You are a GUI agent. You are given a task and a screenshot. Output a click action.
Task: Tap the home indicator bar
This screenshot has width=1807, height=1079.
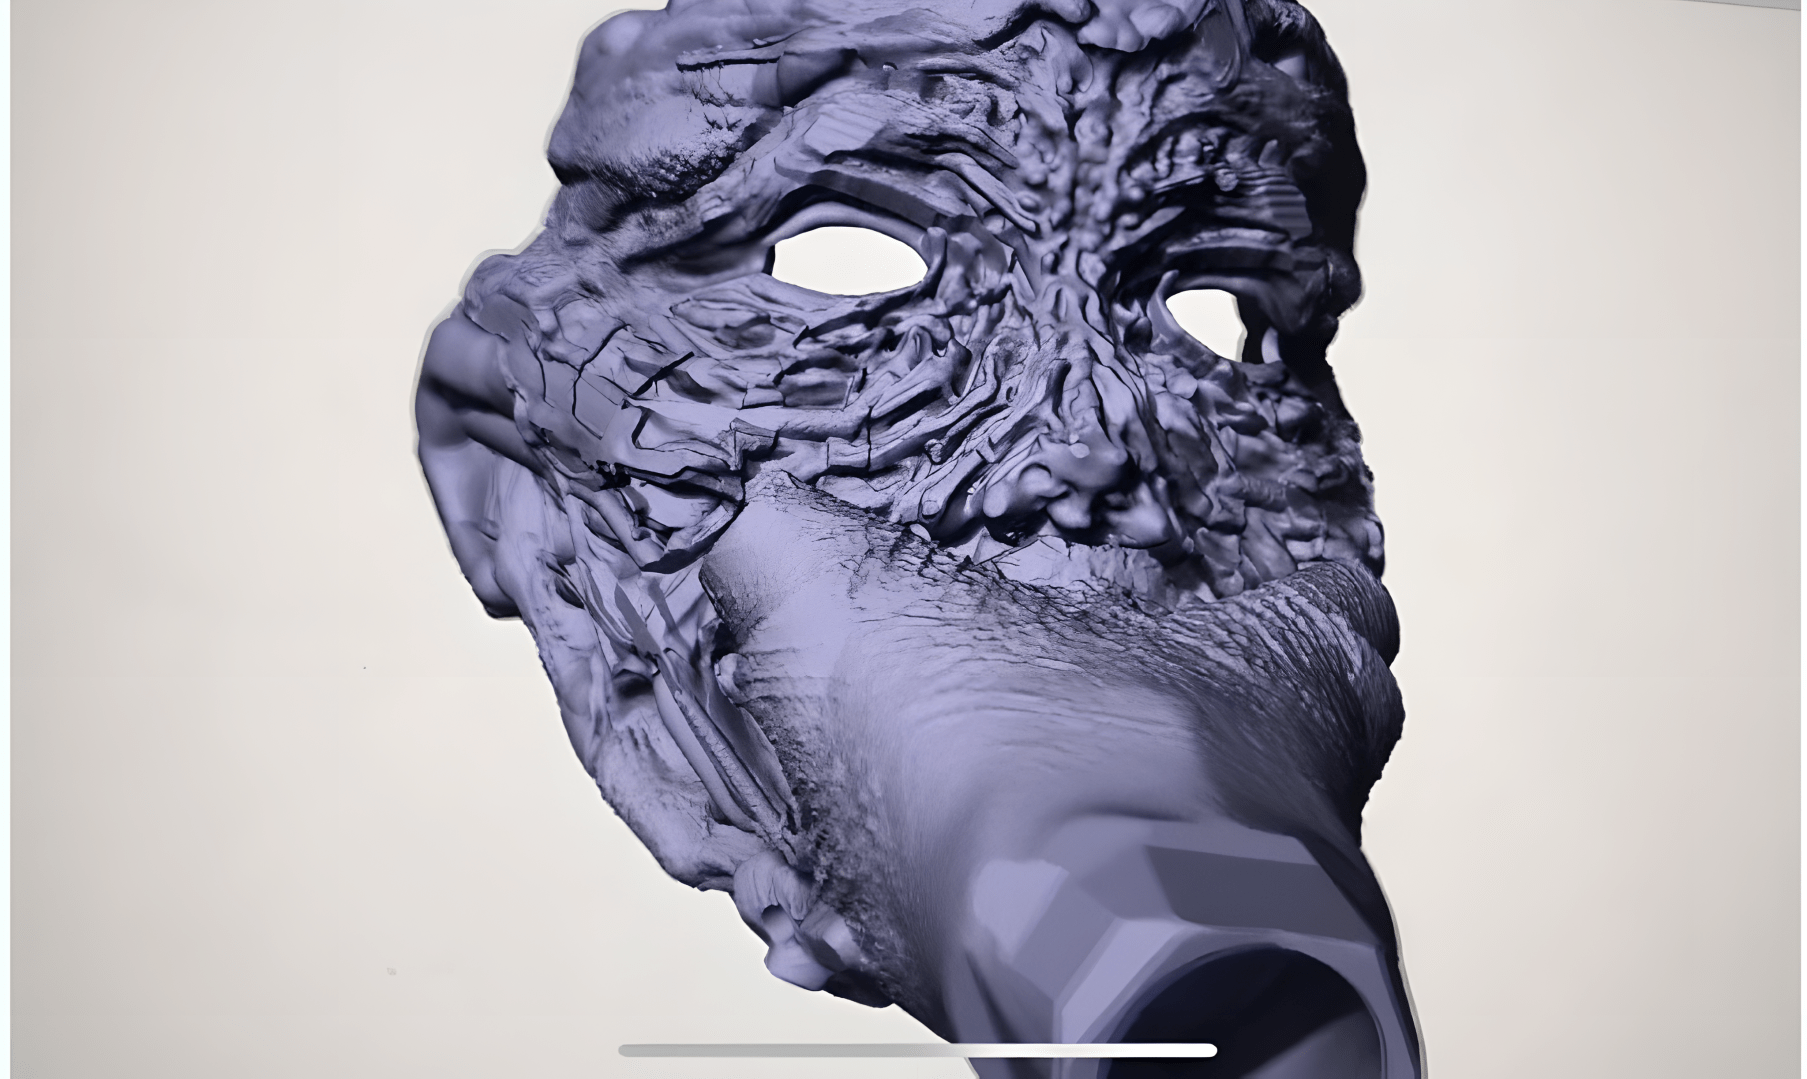(x=917, y=1050)
